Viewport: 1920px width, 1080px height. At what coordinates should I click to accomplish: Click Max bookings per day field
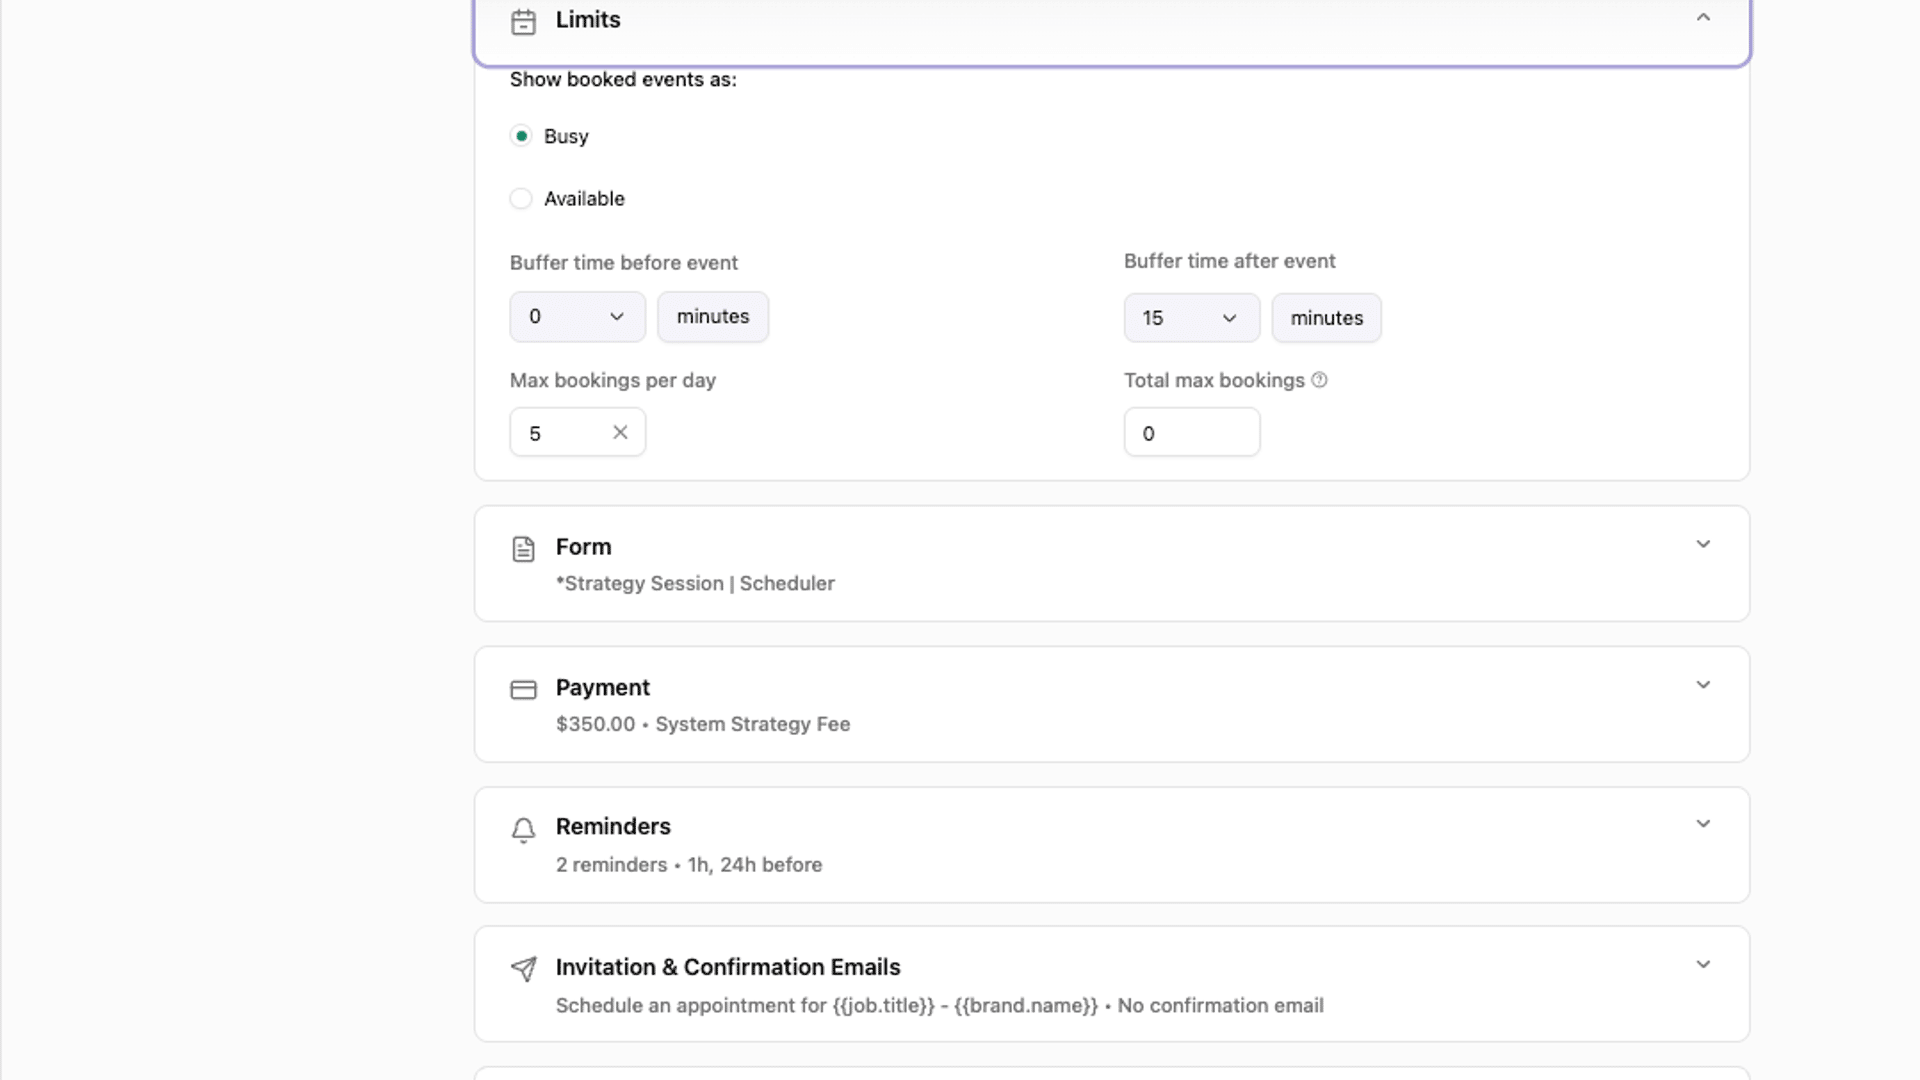point(562,433)
